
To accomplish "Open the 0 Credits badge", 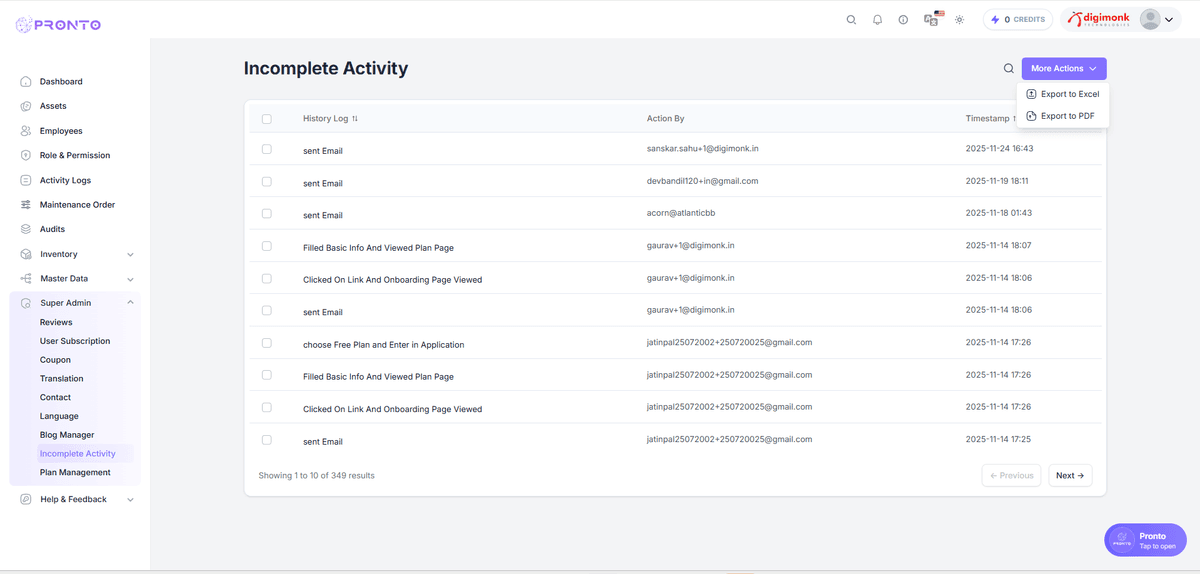I will [x=1018, y=20].
